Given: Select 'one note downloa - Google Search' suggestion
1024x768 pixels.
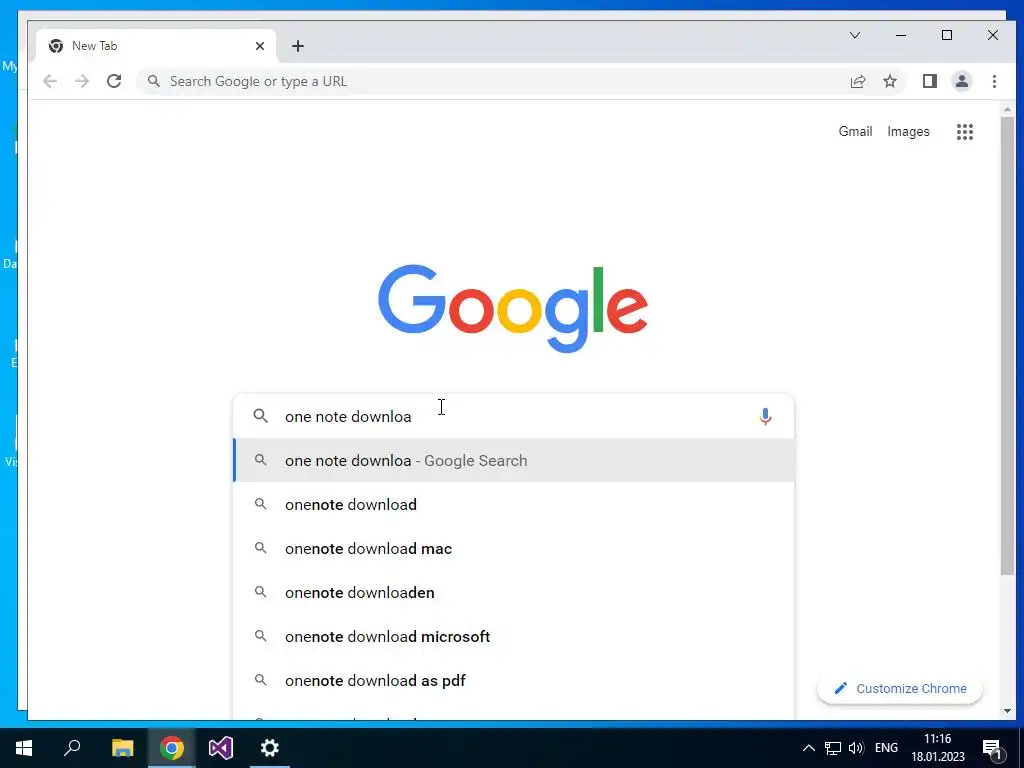Looking at the screenshot, I should click(514, 460).
